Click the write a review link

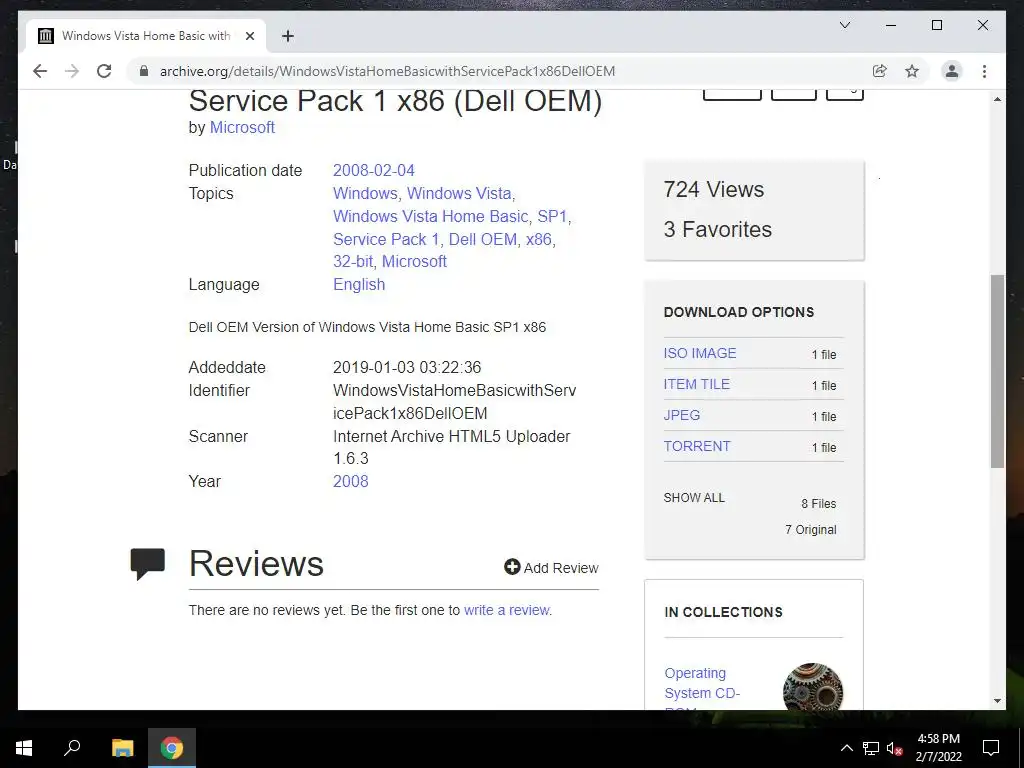pyautogui.click(x=506, y=610)
